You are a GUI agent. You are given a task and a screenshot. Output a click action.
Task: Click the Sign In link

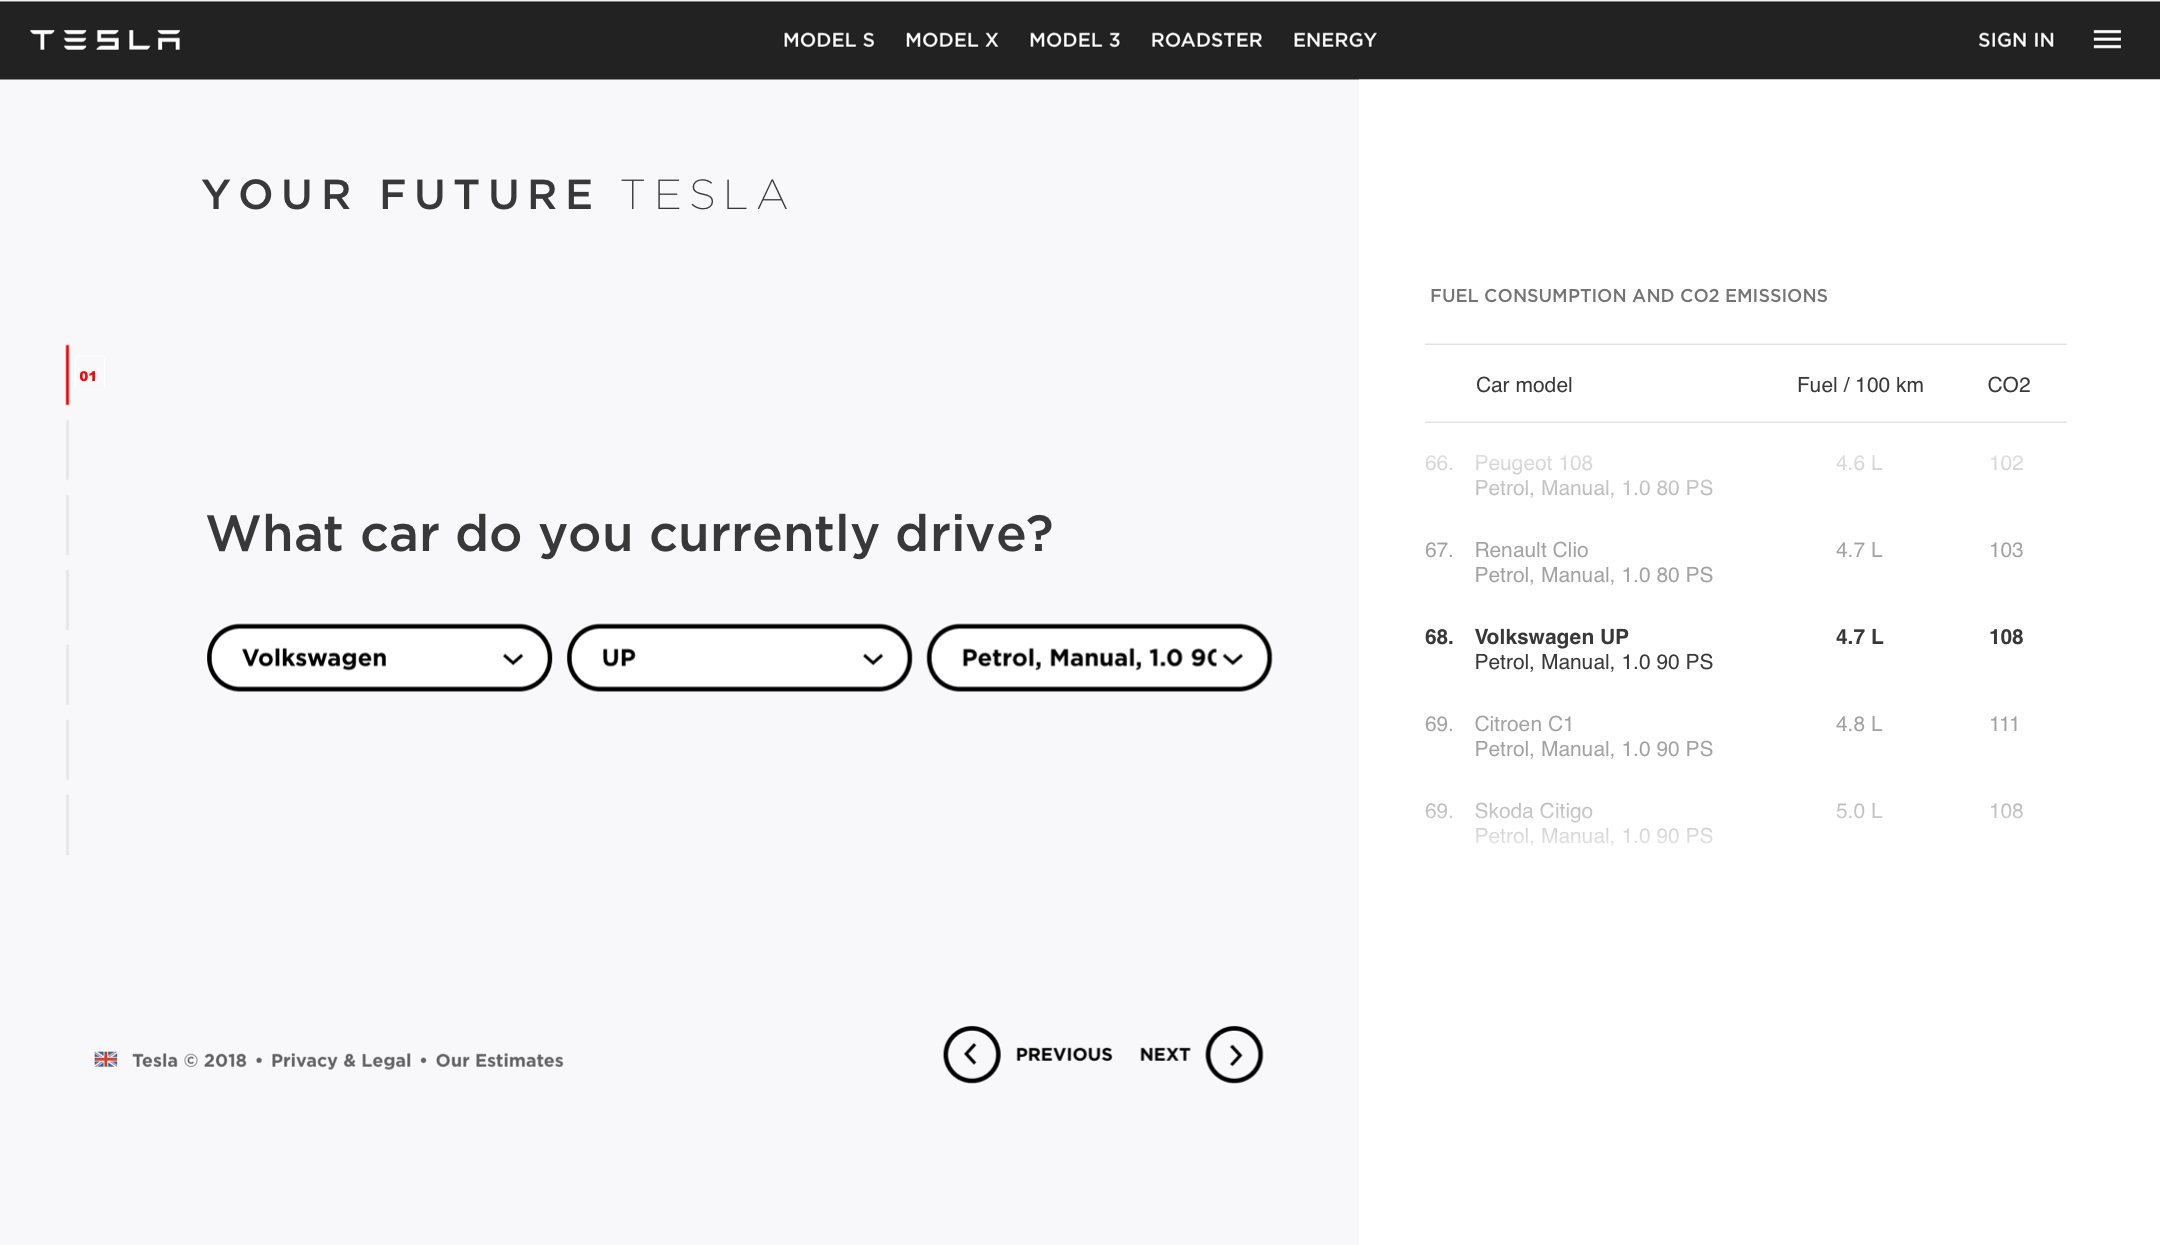click(x=2015, y=40)
